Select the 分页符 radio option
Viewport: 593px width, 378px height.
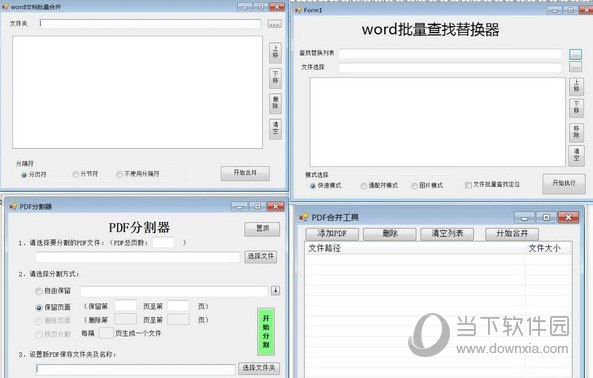pos(34,175)
